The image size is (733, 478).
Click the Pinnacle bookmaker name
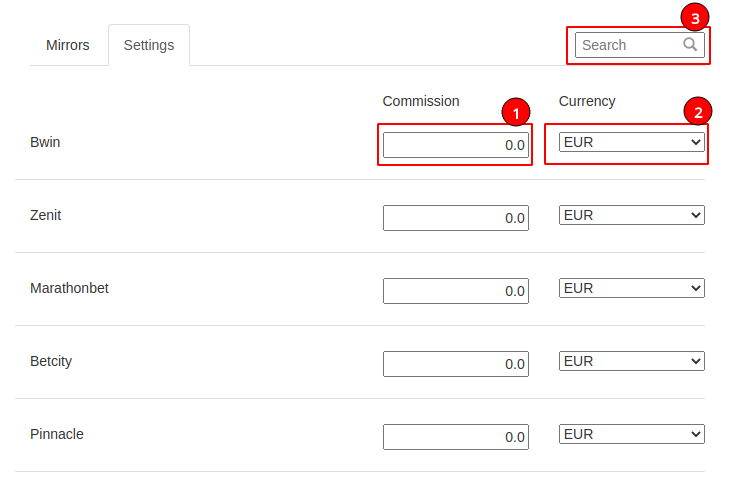coord(57,434)
